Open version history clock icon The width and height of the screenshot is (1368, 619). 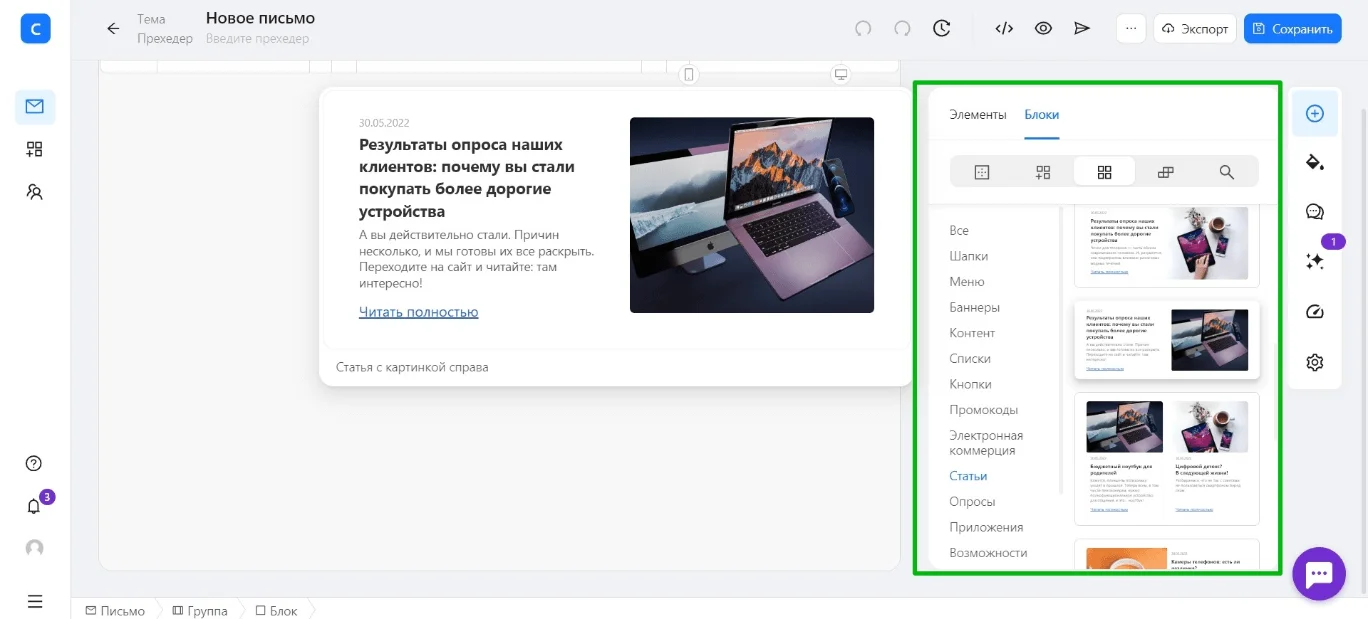coord(941,28)
